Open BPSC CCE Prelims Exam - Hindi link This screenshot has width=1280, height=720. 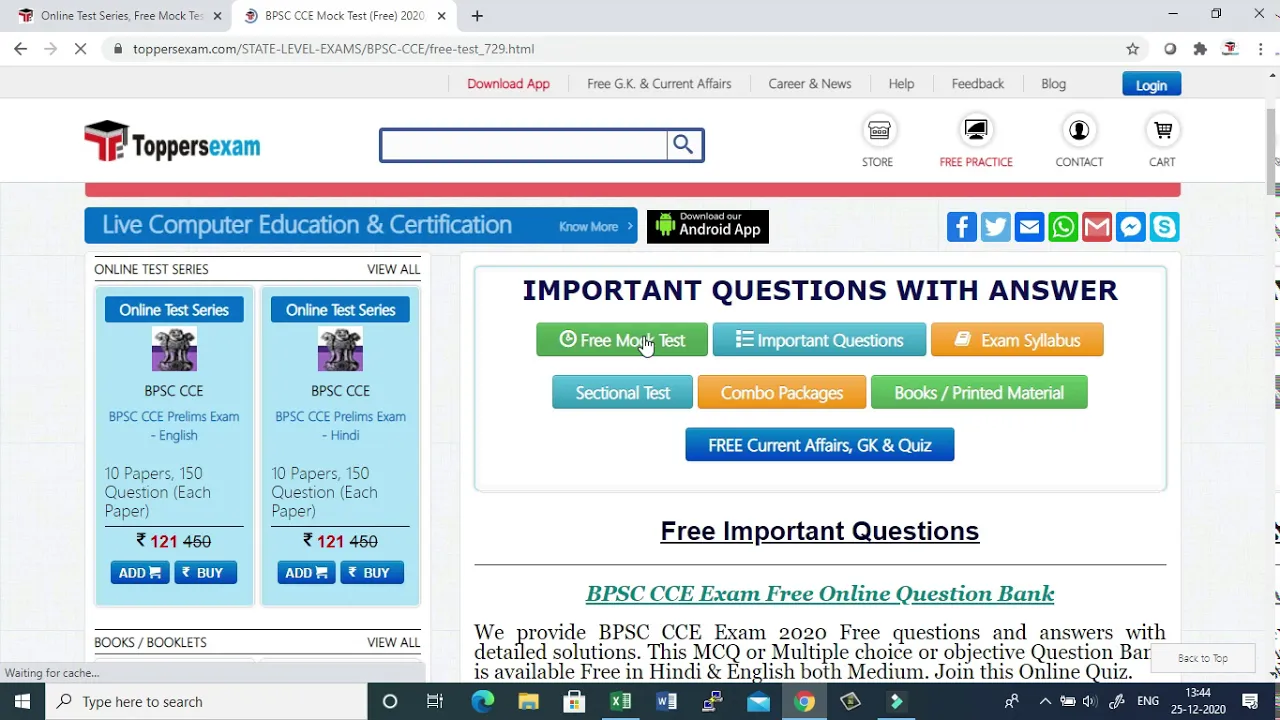(340, 426)
